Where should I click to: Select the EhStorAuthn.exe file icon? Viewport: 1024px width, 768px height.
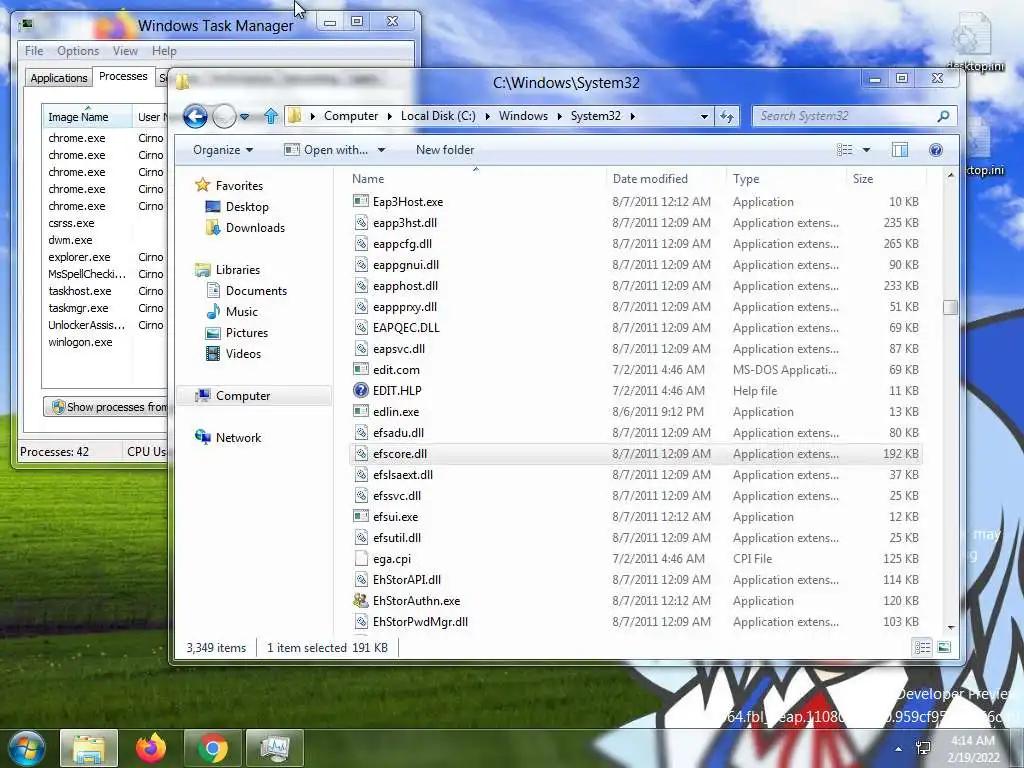(x=360, y=600)
